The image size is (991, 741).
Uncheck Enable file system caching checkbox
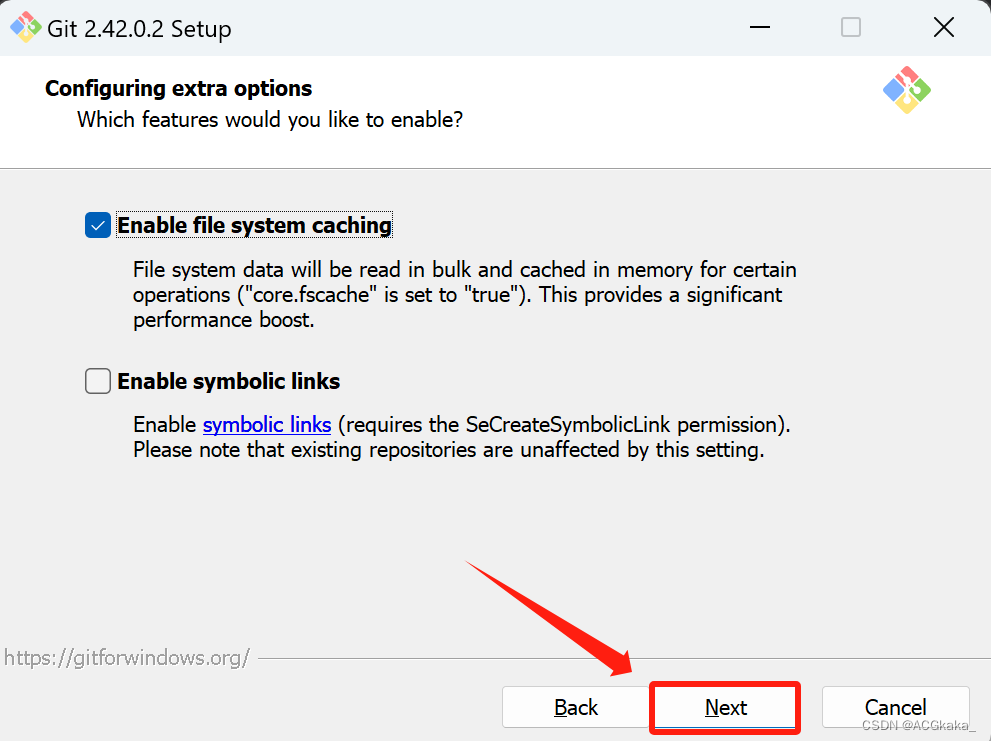(x=98, y=225)
